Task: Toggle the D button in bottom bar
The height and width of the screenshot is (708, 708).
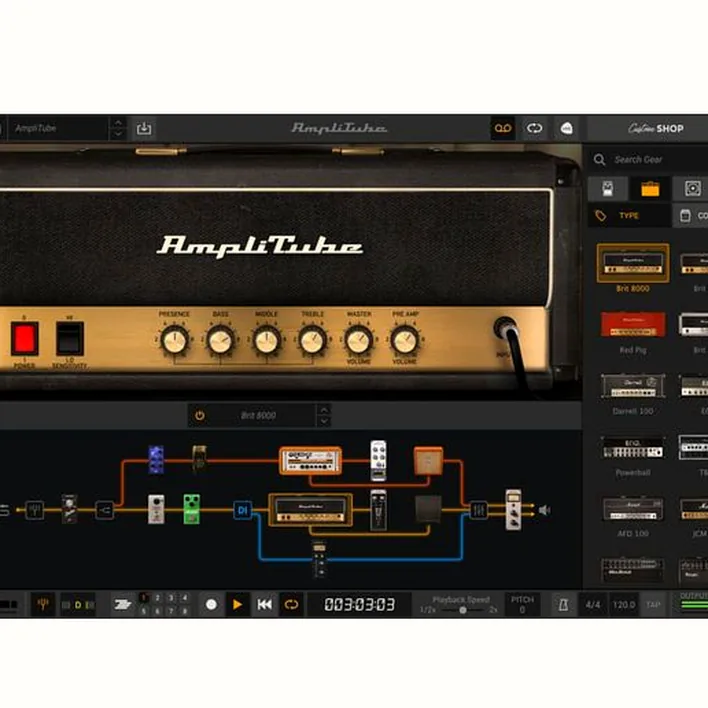Action: tap(78, 605)
